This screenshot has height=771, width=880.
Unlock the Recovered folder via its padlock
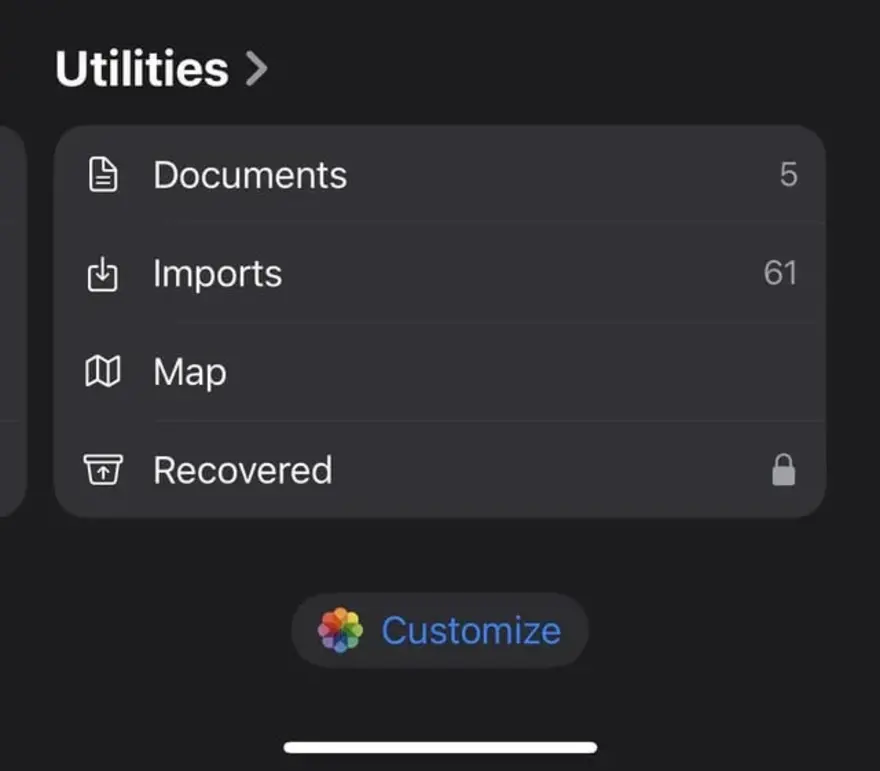[x=784, y=469]
